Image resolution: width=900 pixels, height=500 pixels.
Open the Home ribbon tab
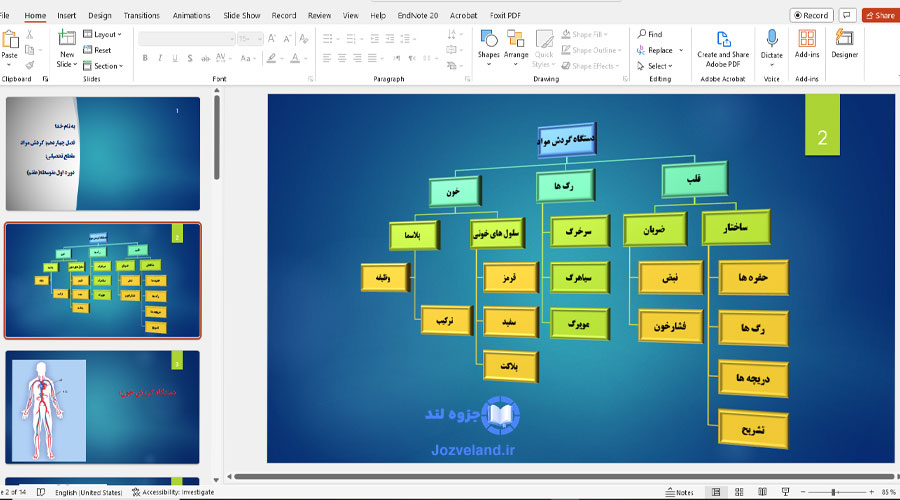click(35, 15)
